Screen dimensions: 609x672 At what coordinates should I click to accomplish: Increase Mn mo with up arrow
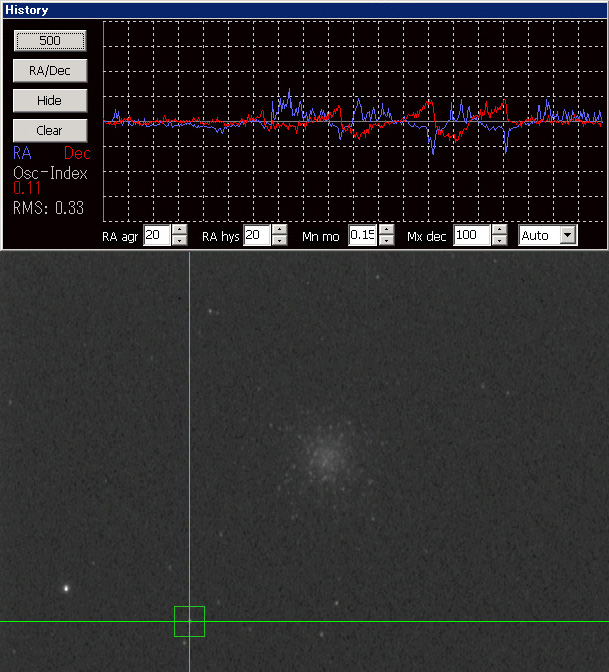(x=387, y=230)
